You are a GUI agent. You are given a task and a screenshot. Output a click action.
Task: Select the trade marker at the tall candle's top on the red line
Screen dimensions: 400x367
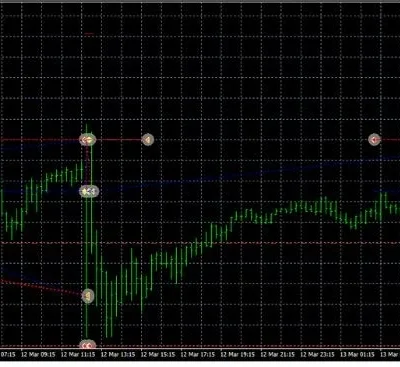[x=88, y=140]
